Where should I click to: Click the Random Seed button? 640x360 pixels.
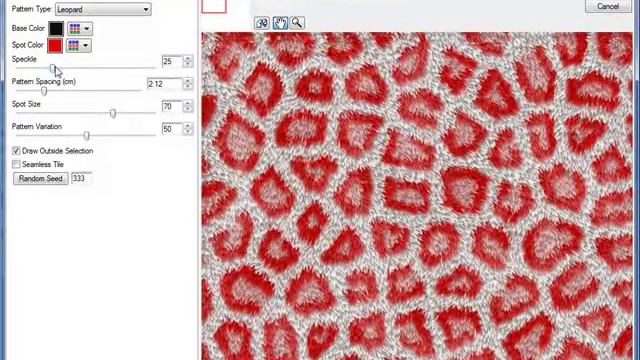click(x=40, y=178)
